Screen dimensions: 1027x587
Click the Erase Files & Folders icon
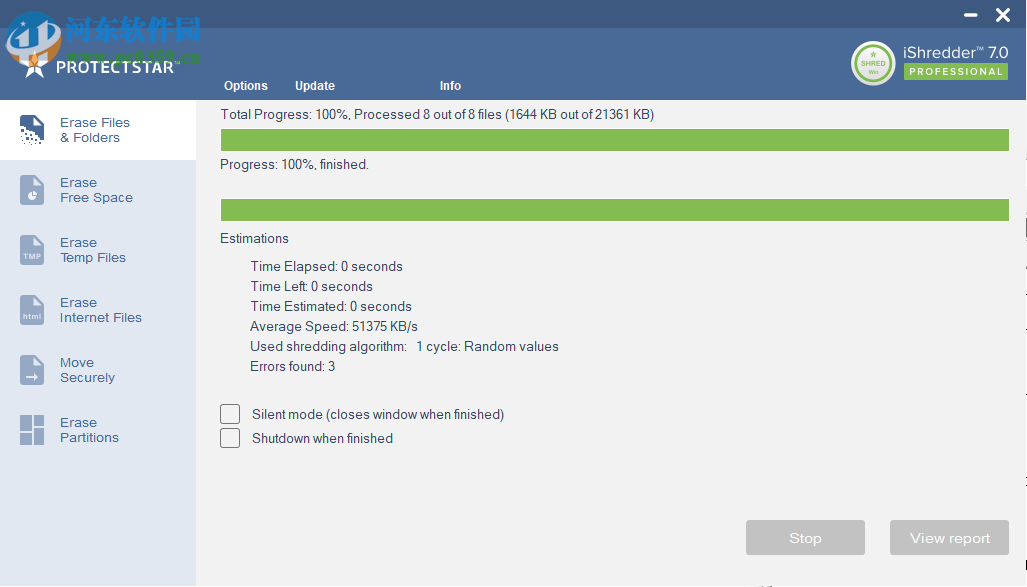(x=32, y=130)
